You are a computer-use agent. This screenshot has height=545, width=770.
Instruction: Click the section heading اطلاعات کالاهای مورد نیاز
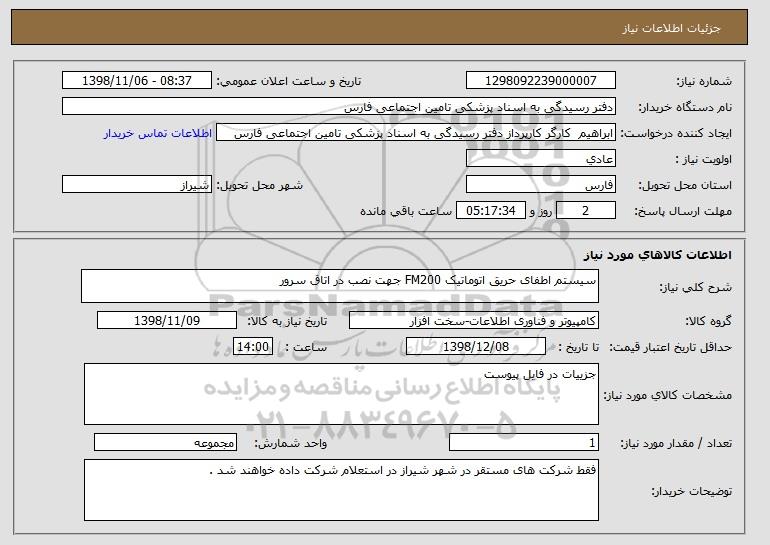click(x=658, y=255)
